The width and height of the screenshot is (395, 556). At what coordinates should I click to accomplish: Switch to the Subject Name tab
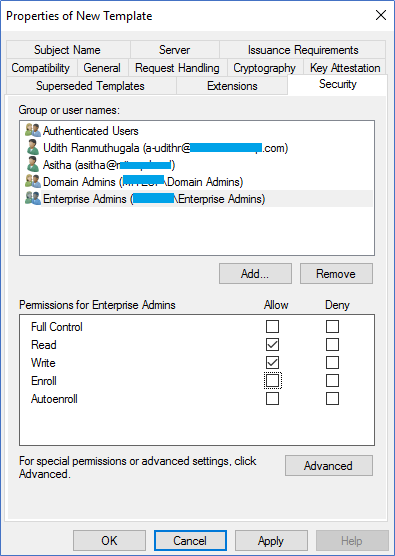coord(68,50)
